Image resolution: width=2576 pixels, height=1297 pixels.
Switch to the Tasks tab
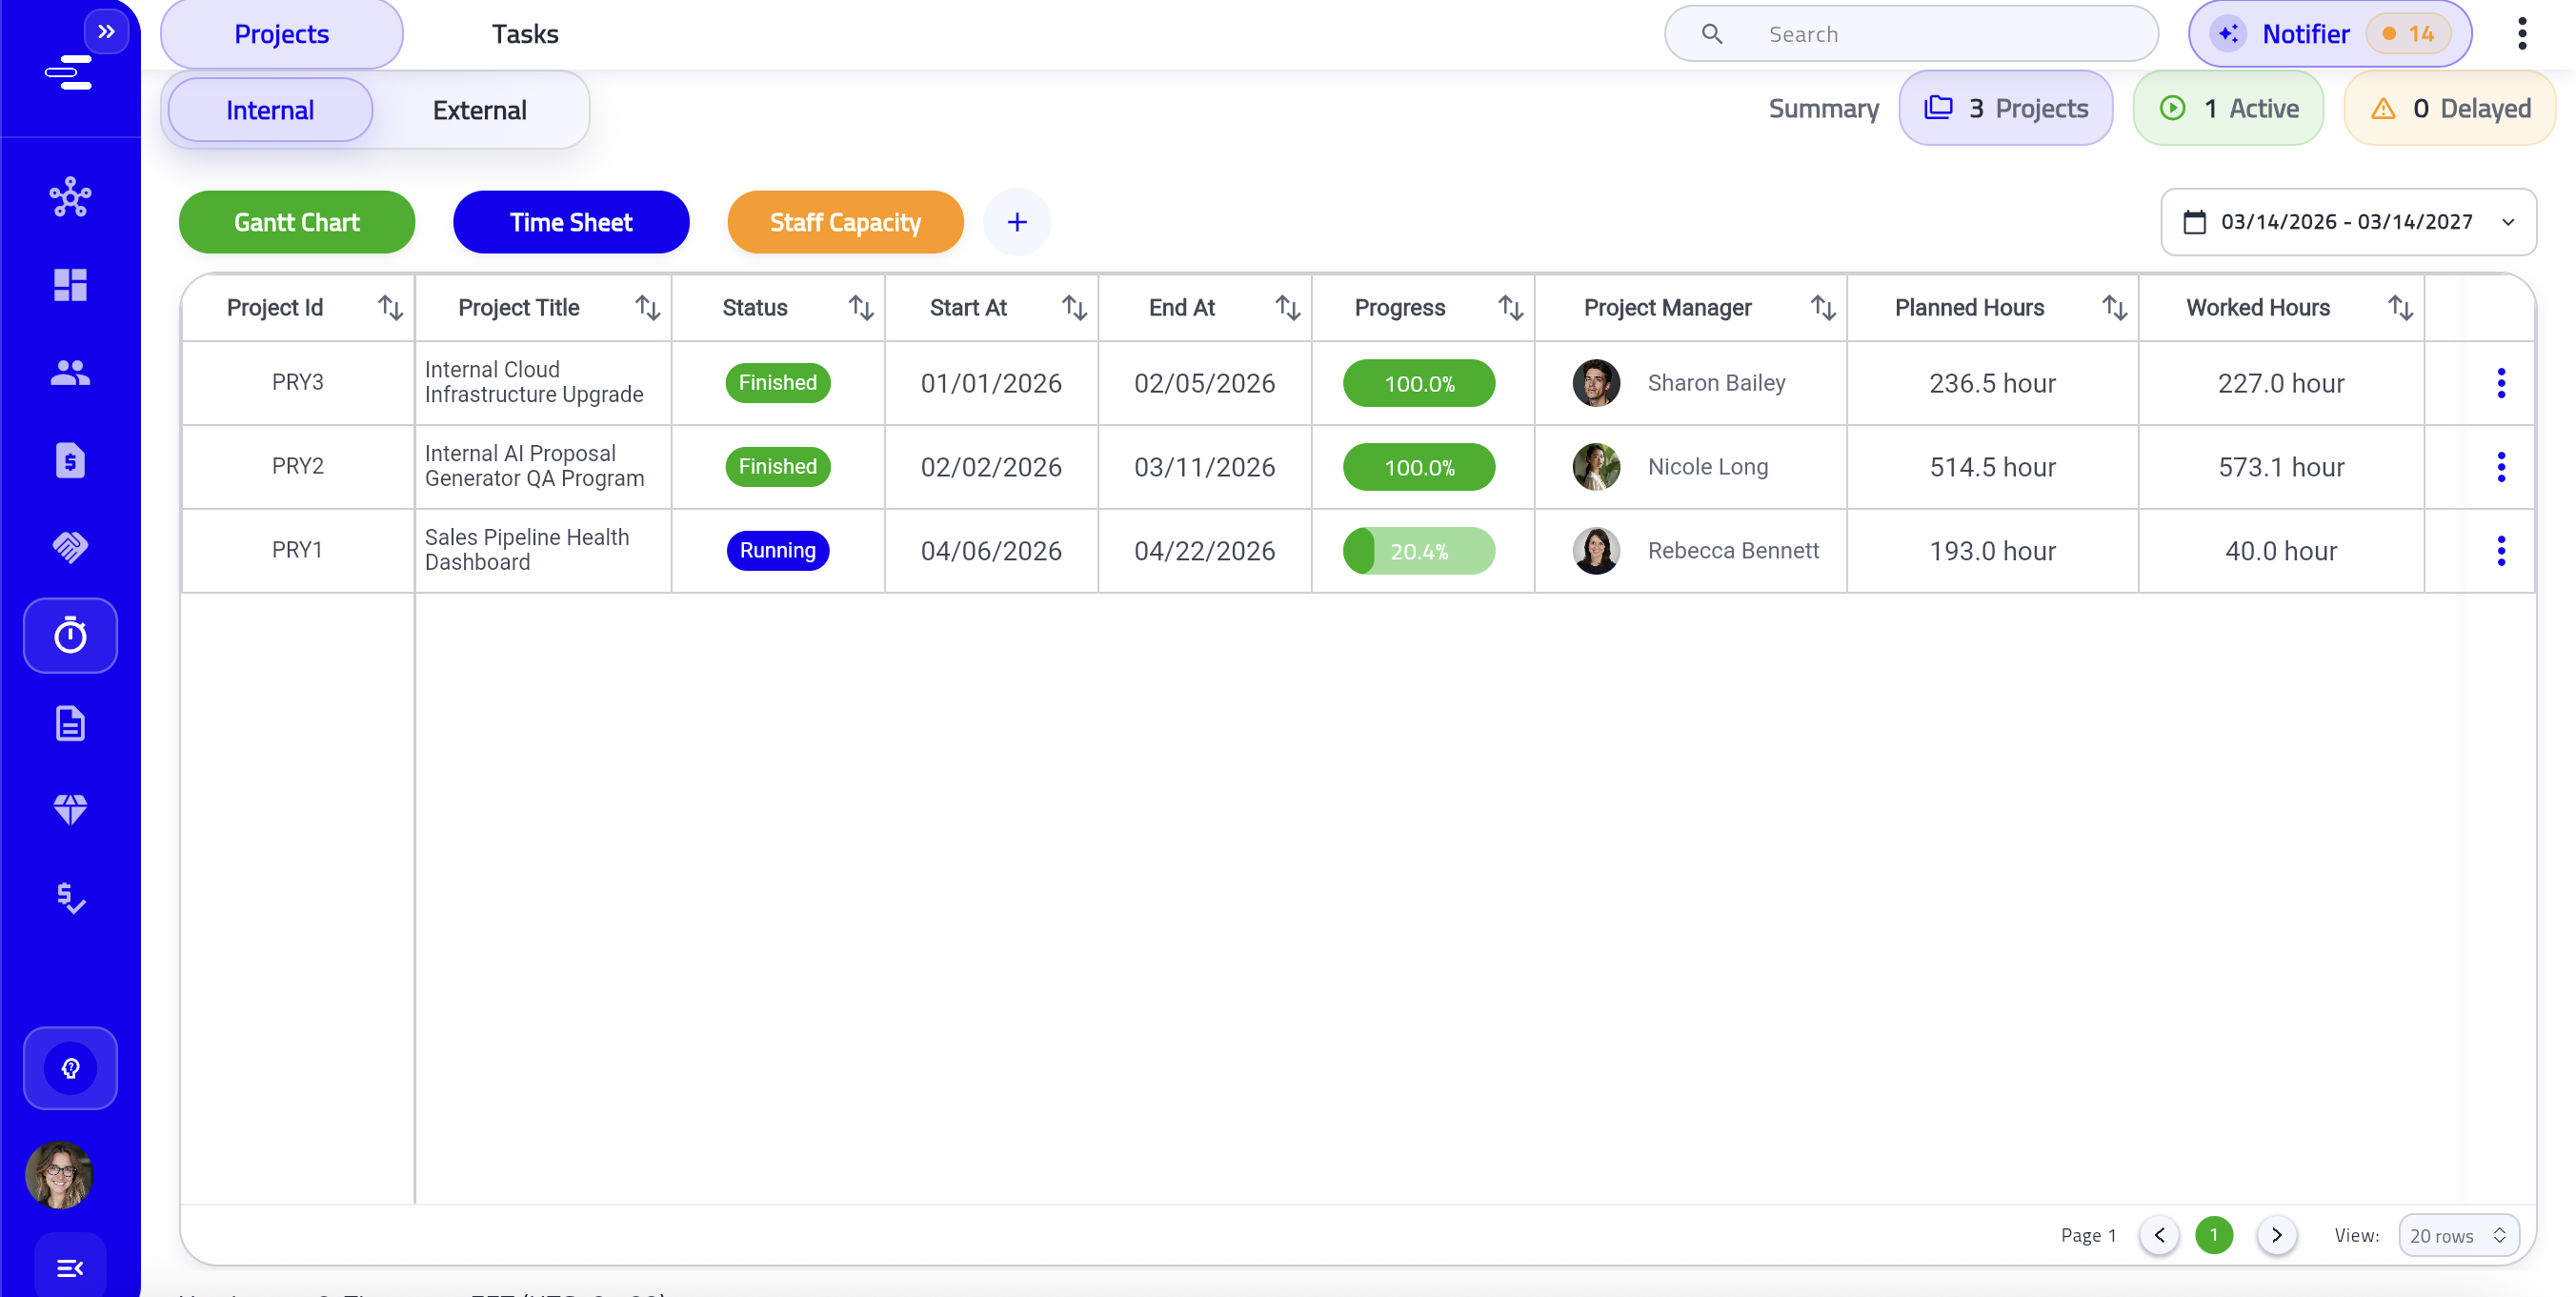[x=524, y=34]
